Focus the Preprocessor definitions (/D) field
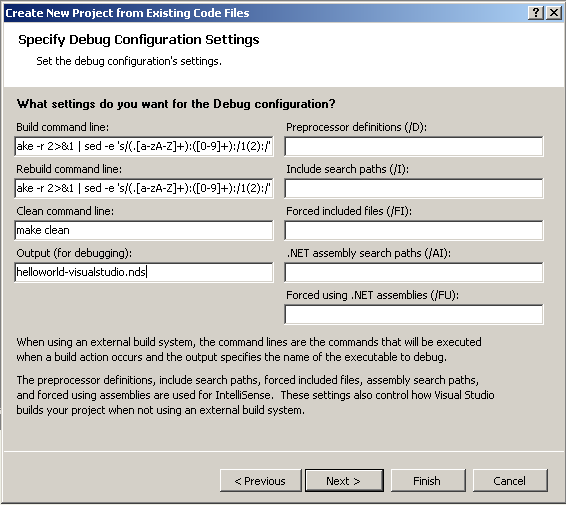566x505 pixels. [x=414, y=146]
